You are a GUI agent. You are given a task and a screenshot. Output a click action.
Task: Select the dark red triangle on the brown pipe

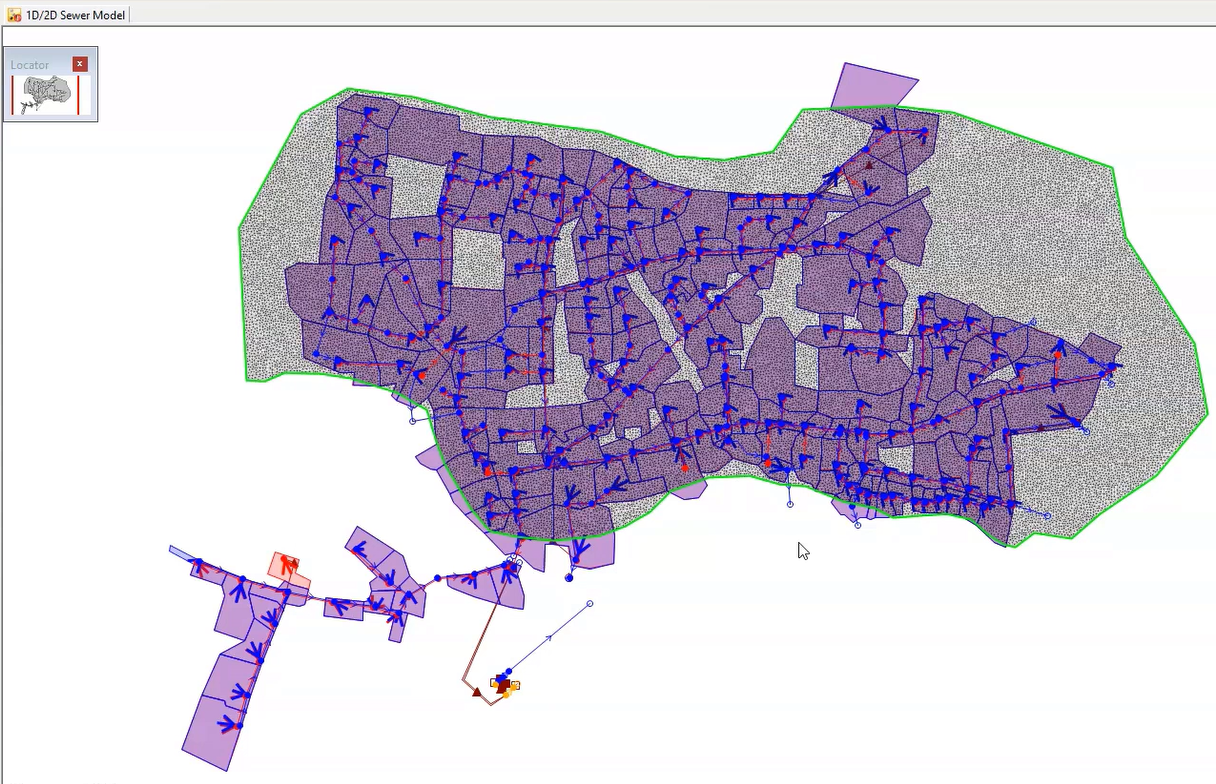(477, 691)
